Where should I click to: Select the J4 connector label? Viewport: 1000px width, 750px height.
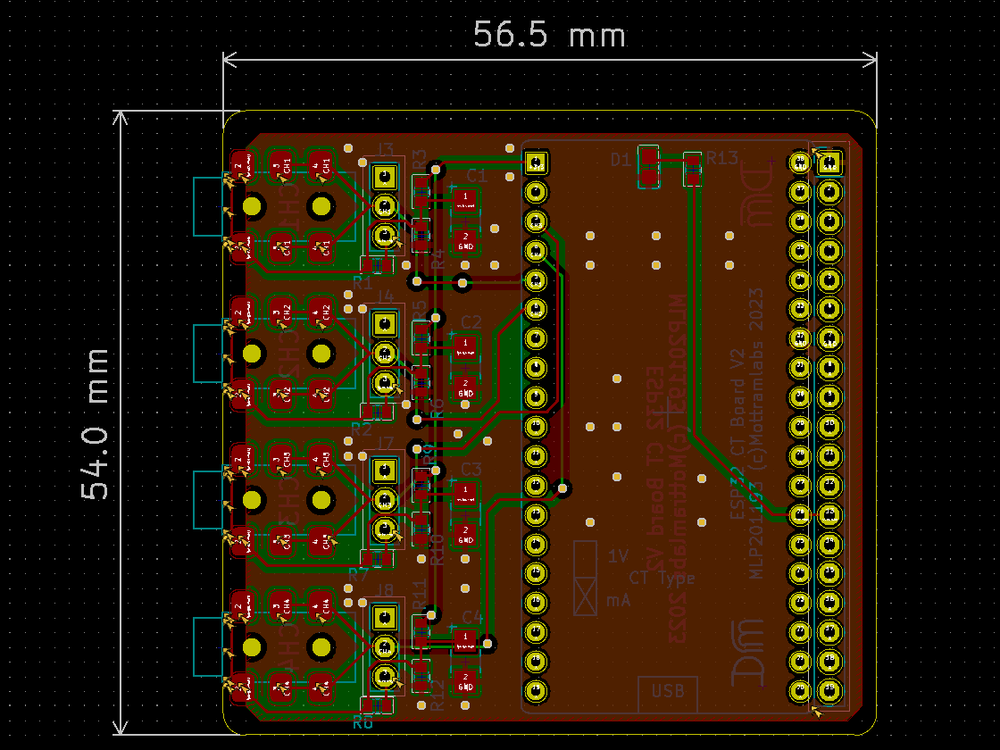pos(386,297)
